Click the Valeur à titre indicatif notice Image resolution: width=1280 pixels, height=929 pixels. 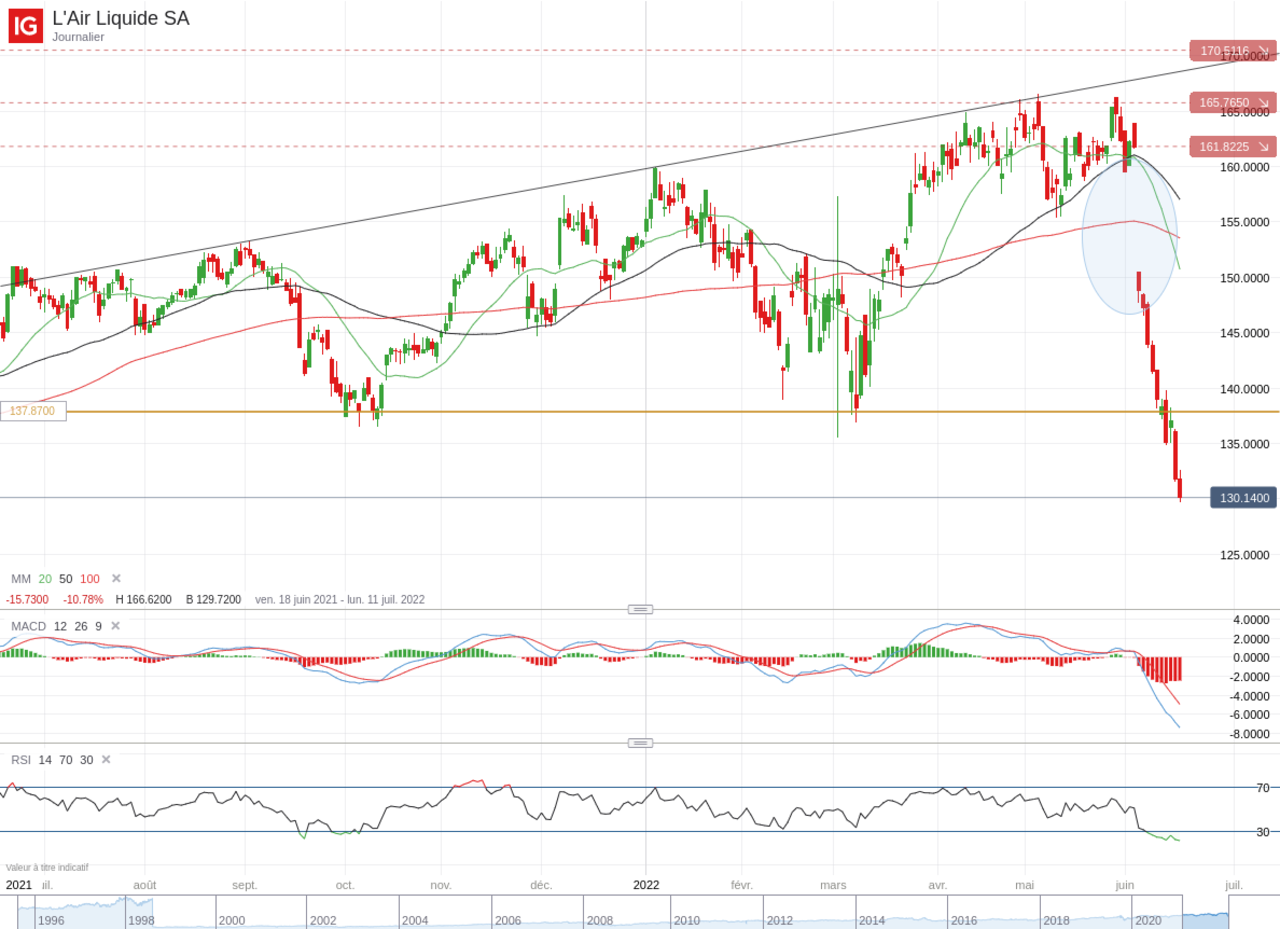pos(47,868)
